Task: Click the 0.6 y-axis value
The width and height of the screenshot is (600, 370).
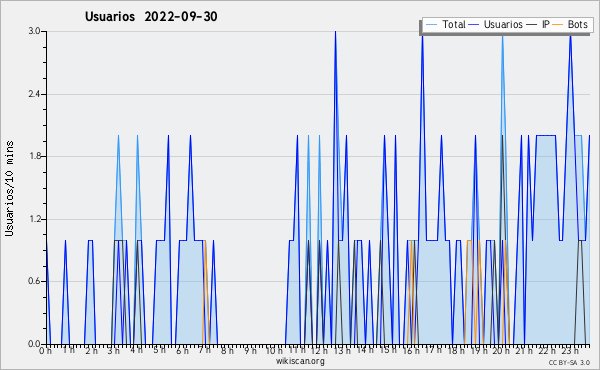Action: coord(34,281)
